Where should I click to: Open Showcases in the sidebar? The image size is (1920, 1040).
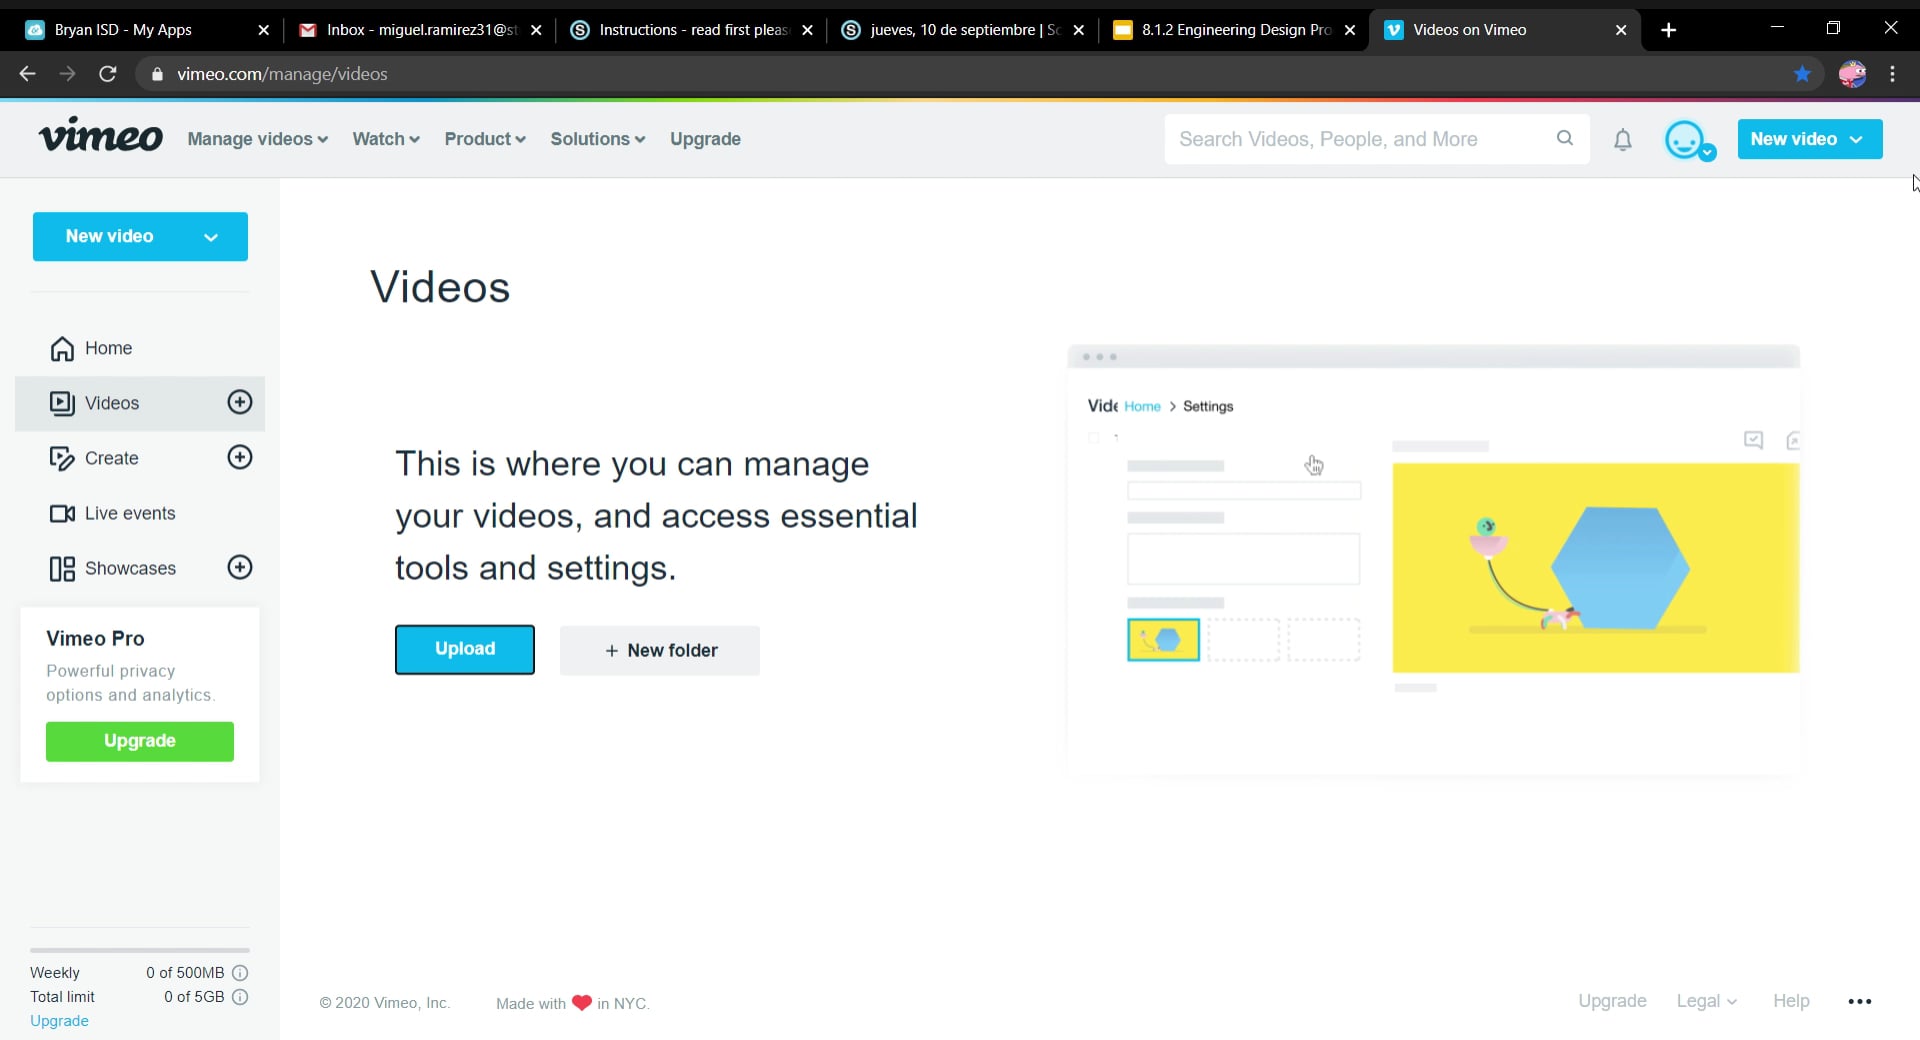pos(112,568)
